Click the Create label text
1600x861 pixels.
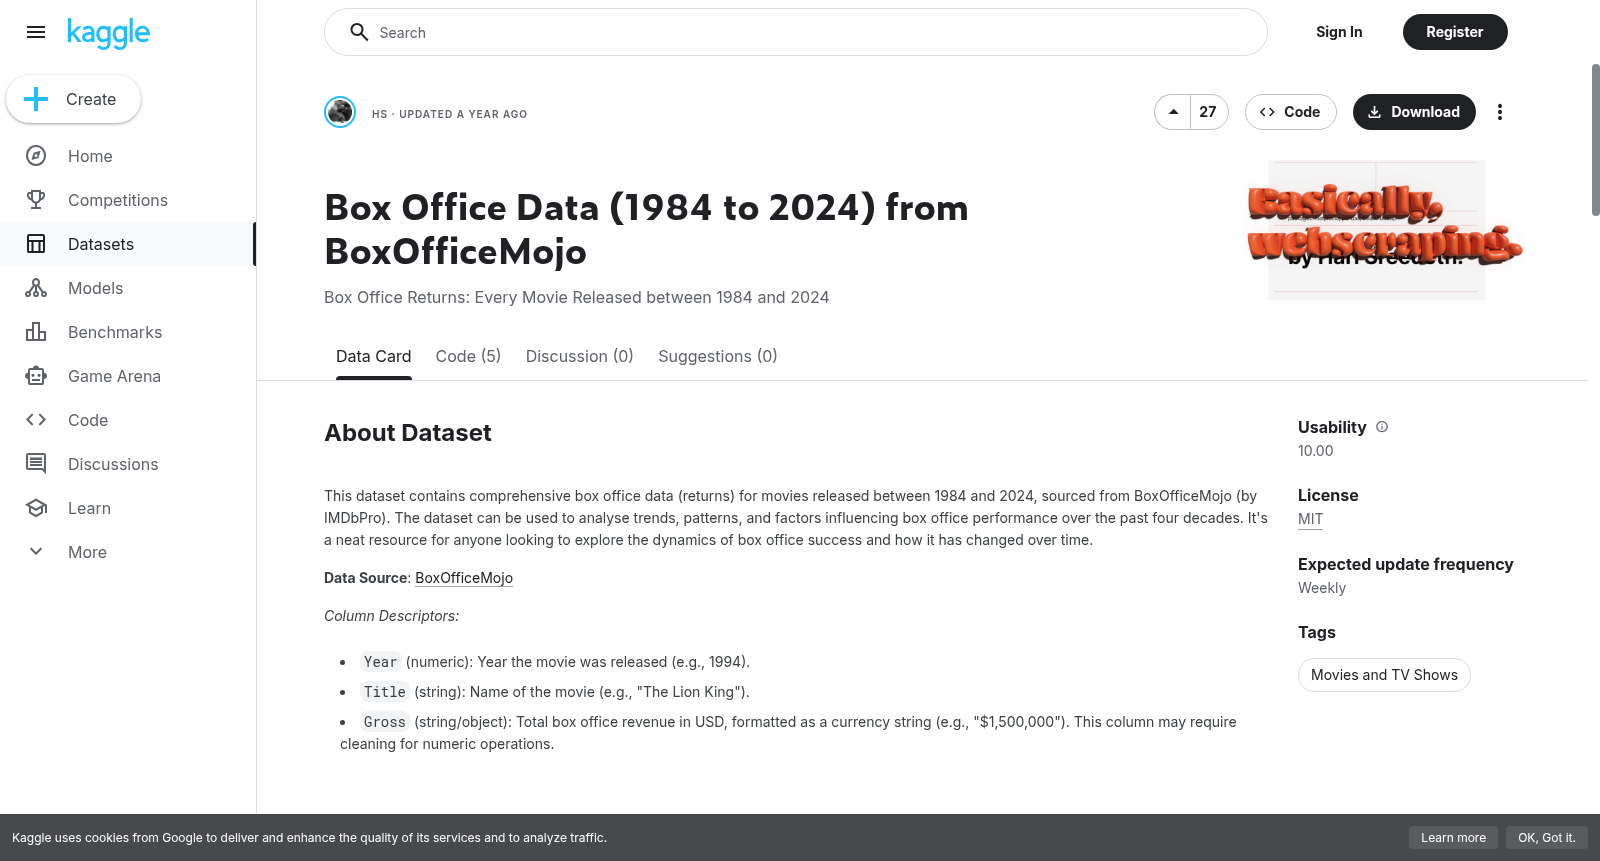pyautogui.click(x=91, y=99)
